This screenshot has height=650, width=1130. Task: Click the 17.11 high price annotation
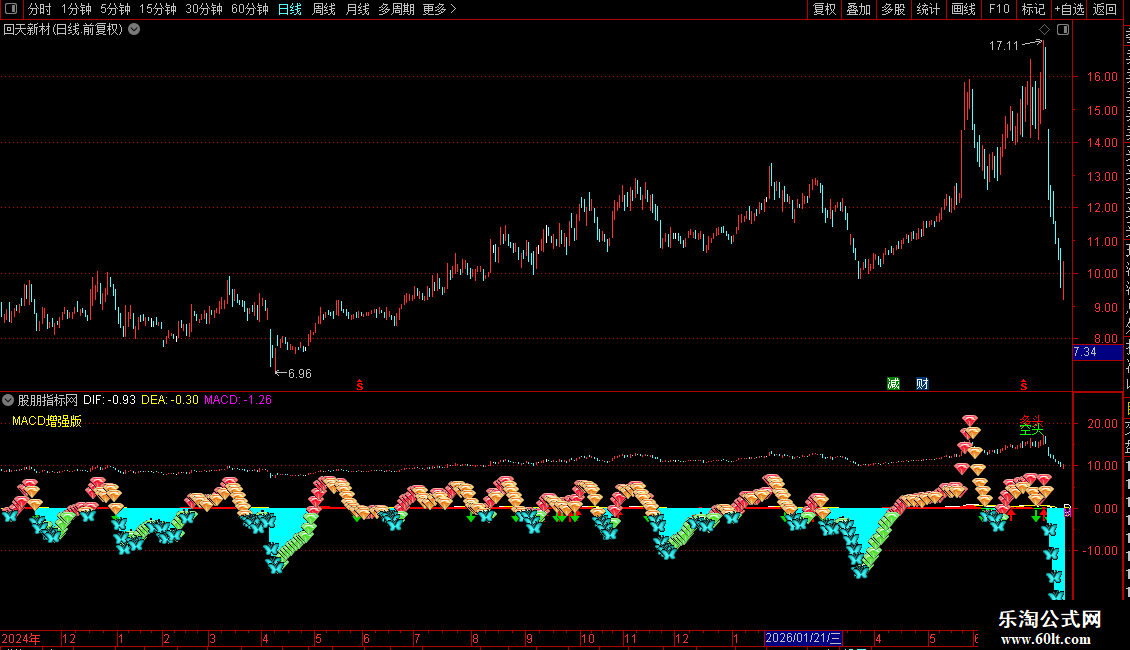click(x=1004, y=46)
